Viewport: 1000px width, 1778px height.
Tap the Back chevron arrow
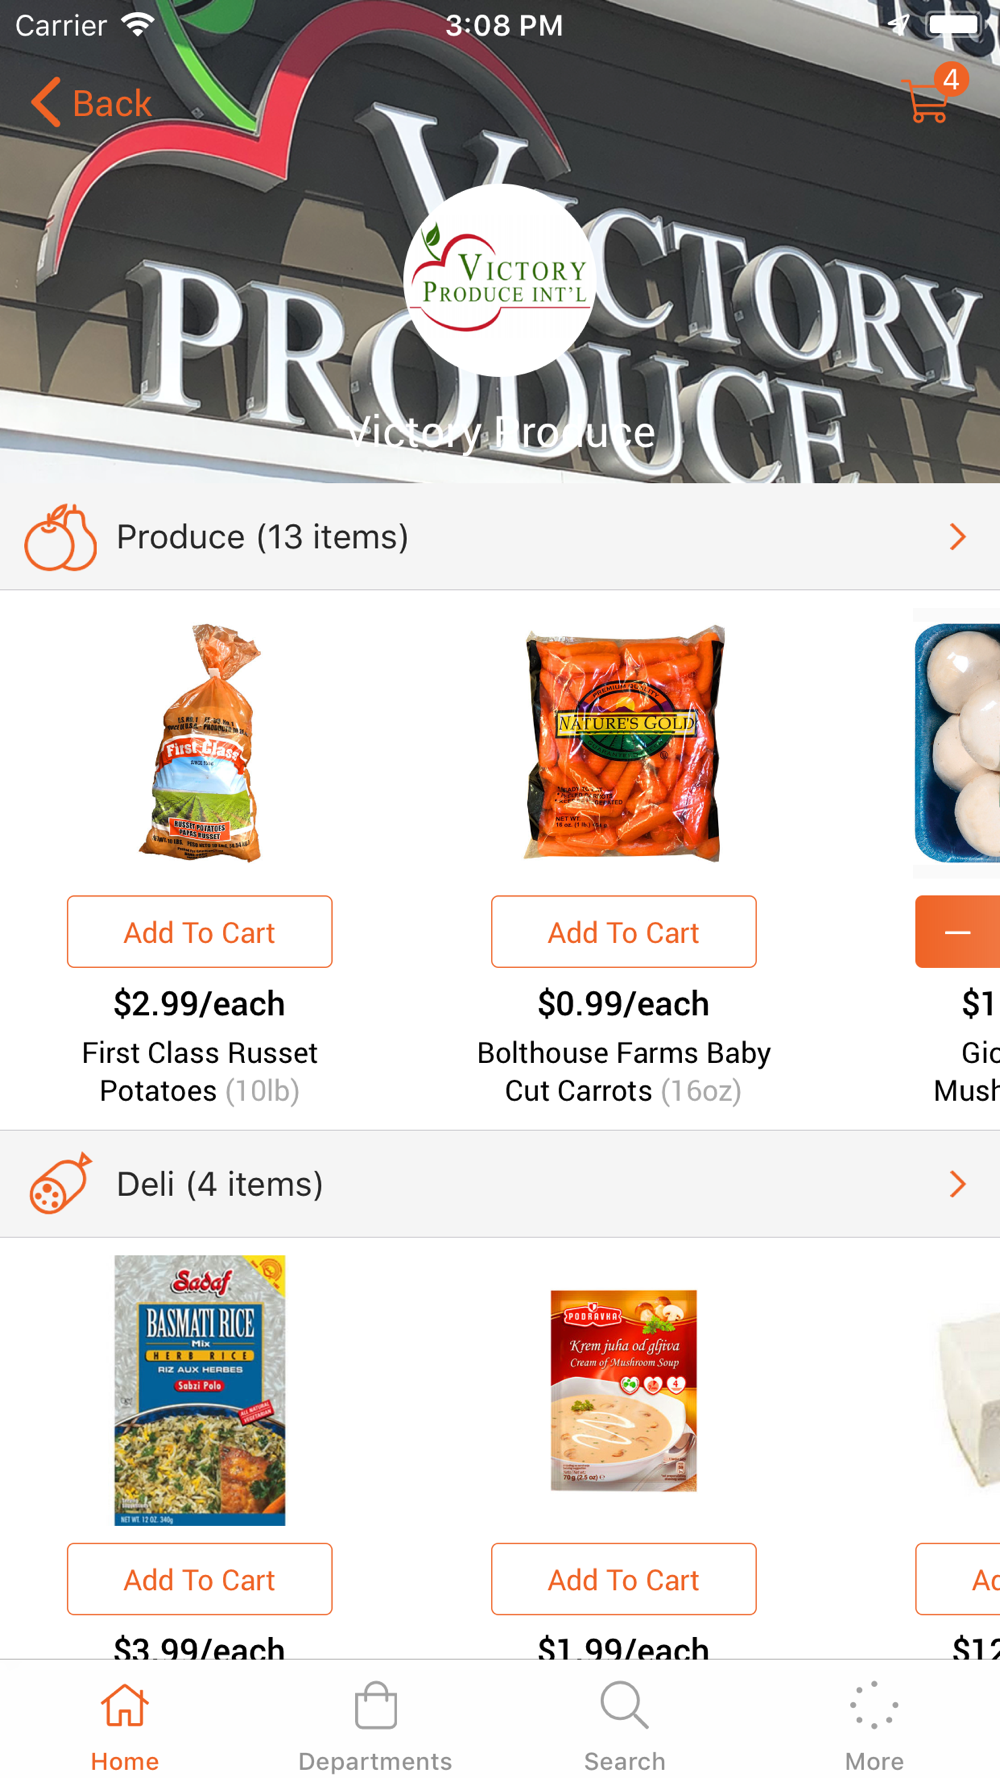click(x=46, y=102)
